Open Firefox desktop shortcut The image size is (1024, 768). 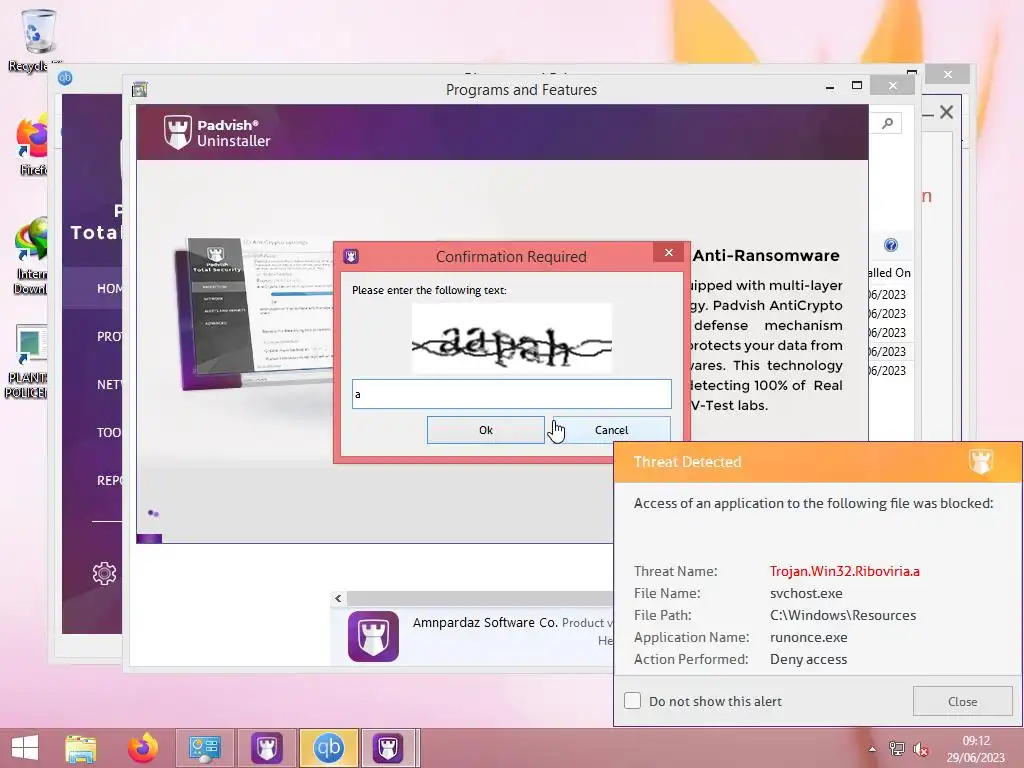coord(33,146)
